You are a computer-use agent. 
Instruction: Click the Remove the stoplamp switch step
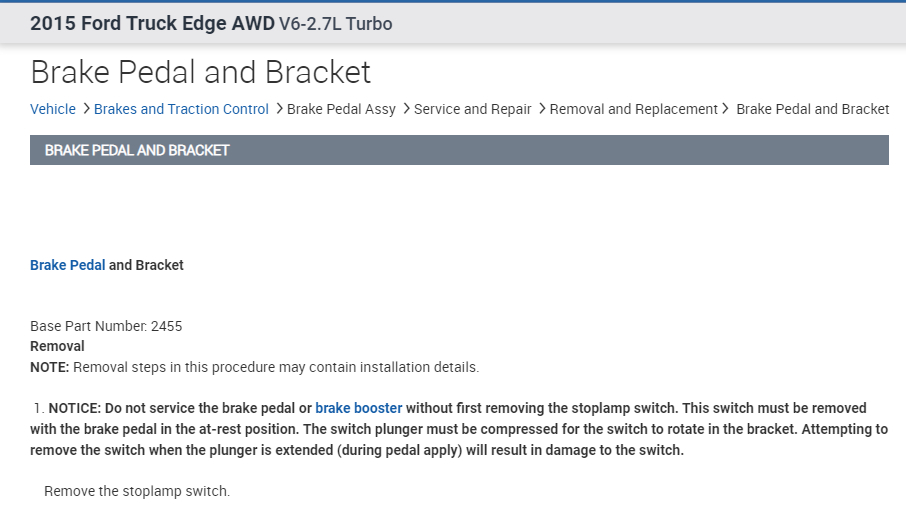[x=137, y=491]
